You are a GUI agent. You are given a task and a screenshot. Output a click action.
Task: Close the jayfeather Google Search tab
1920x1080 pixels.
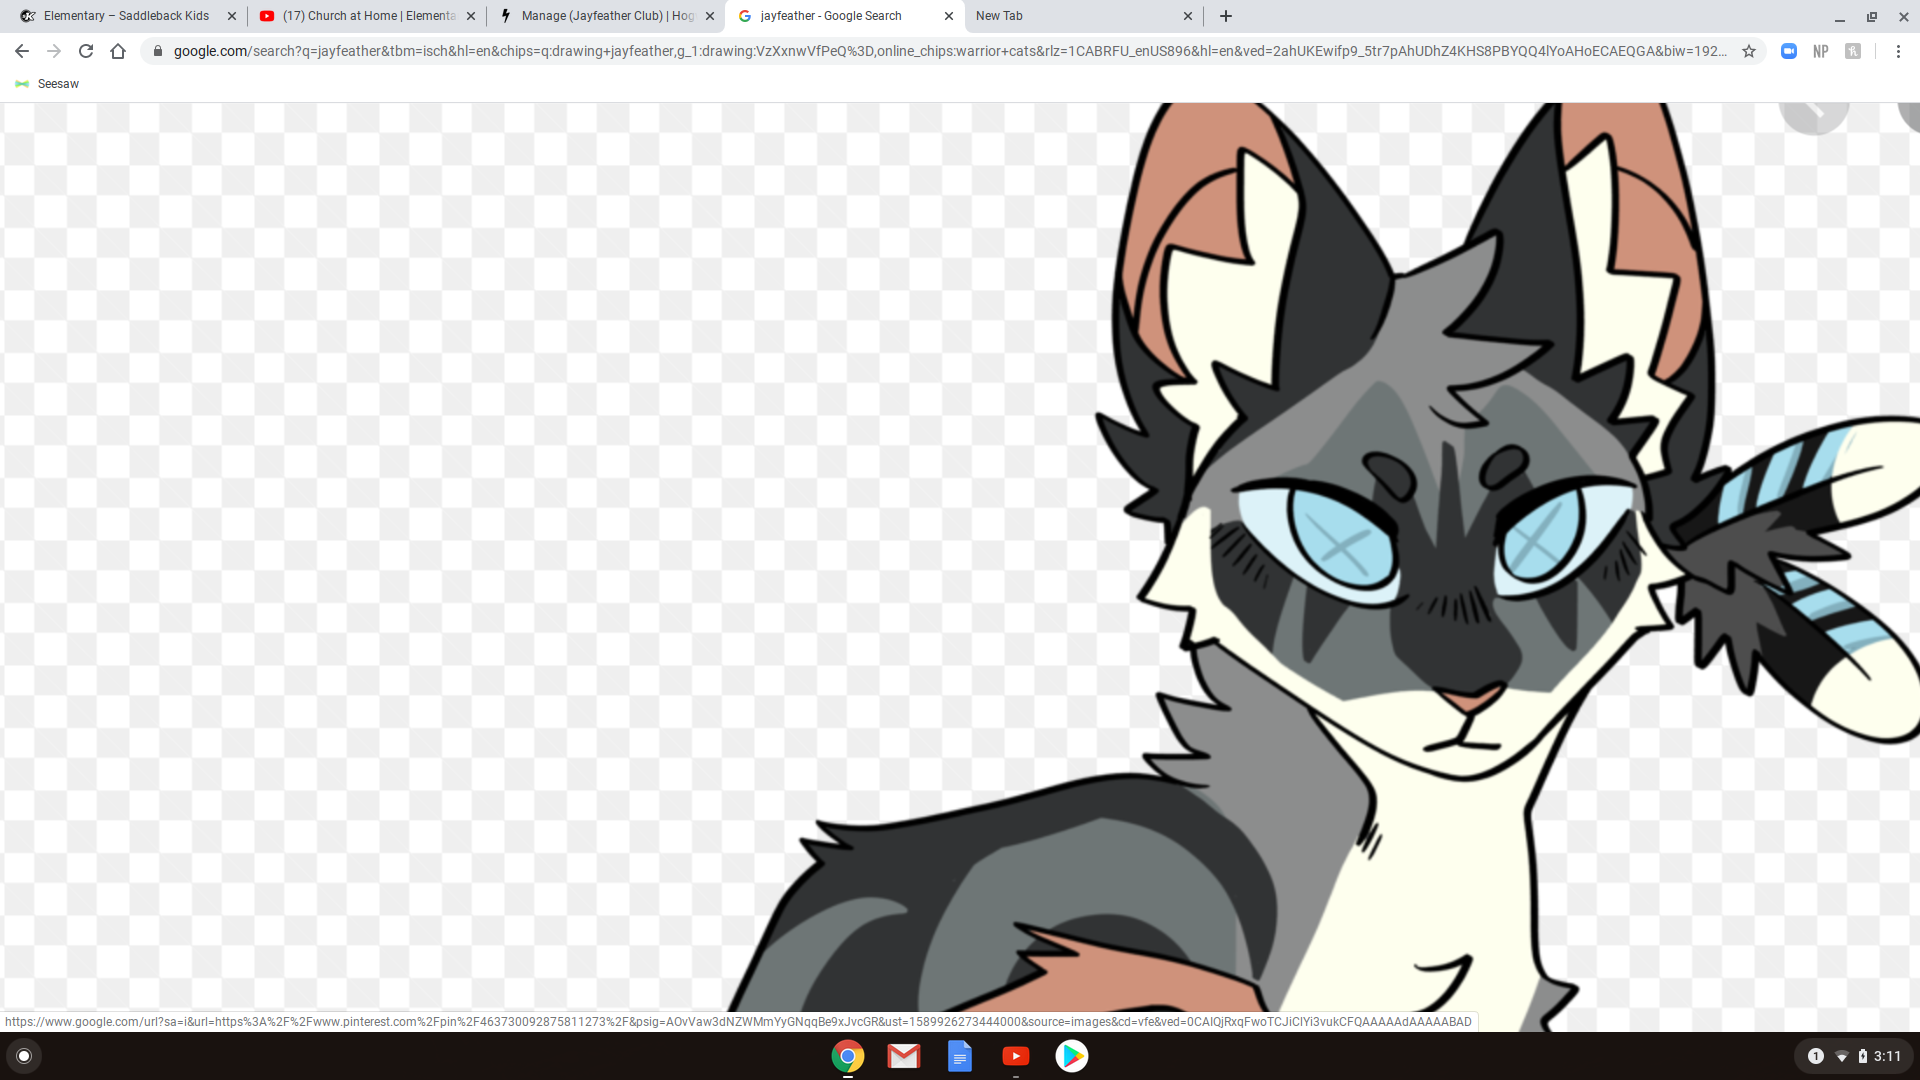tap(949, 16)
